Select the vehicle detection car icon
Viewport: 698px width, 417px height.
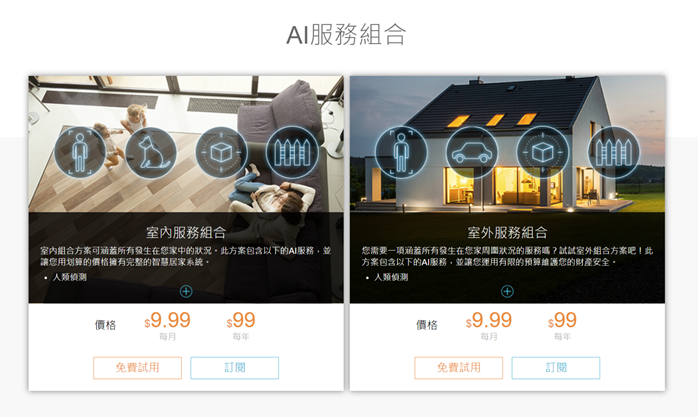coord(472,152)
